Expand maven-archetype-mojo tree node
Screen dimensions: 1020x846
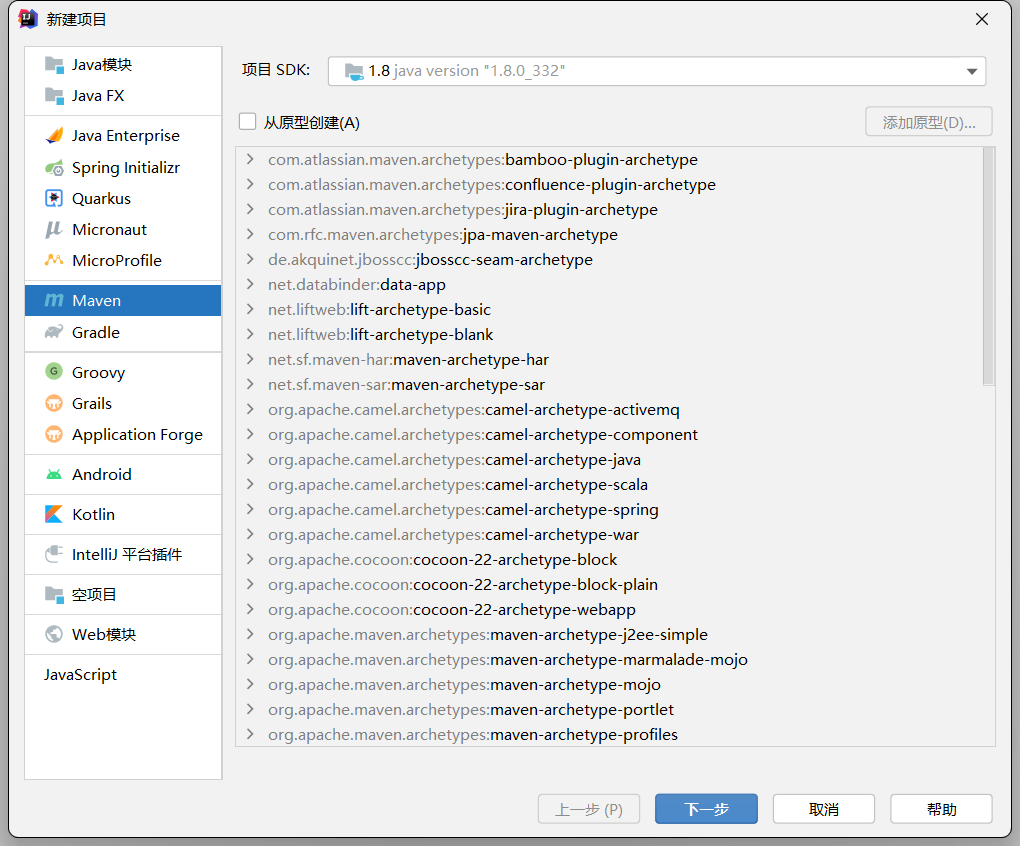coord(250,684)
